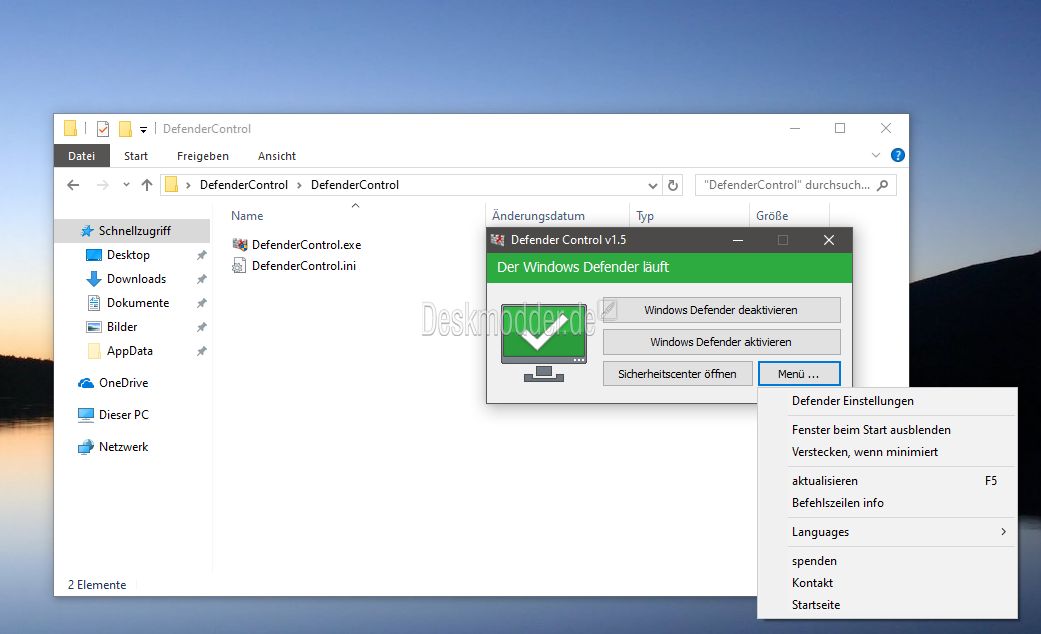This screenshot has height=634, width=1041.
Task: Click Defender Control title bar app icon
Action: [497, 240]
